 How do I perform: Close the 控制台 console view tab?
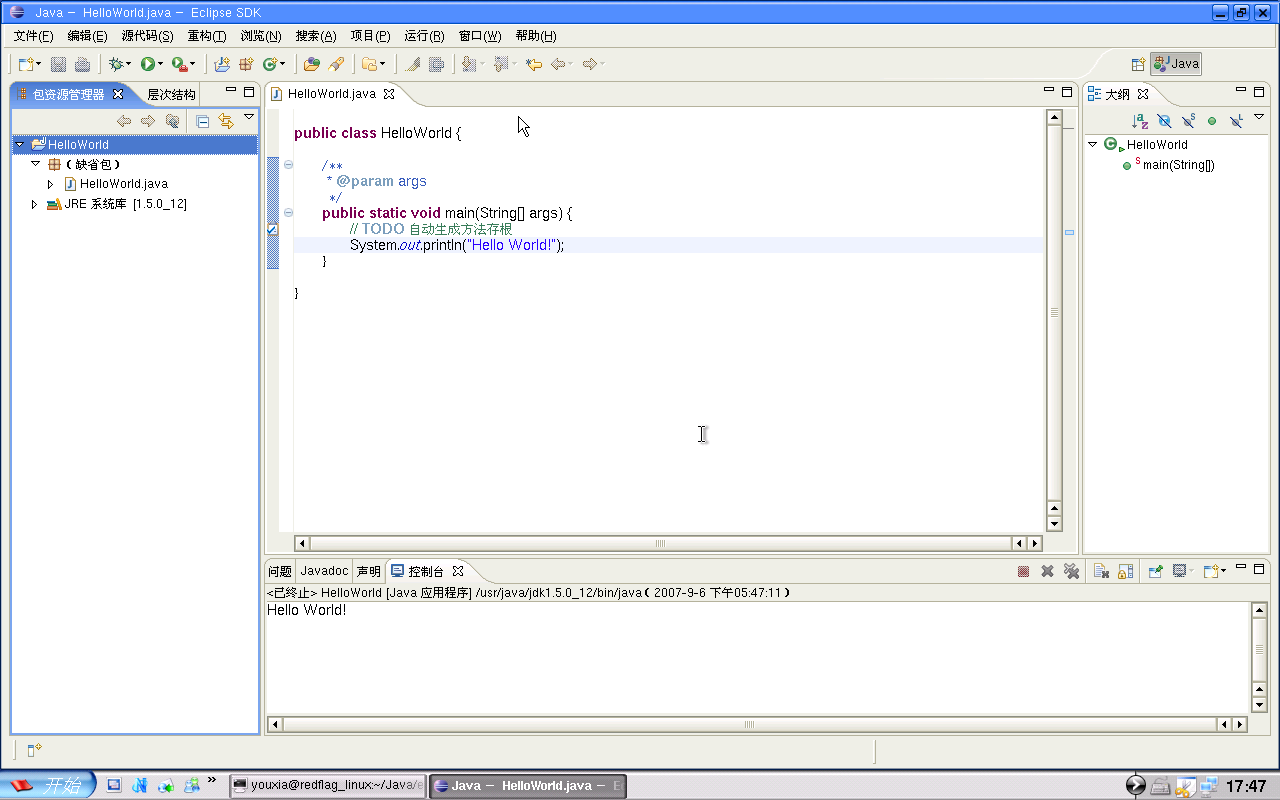[x=458, y=572]
